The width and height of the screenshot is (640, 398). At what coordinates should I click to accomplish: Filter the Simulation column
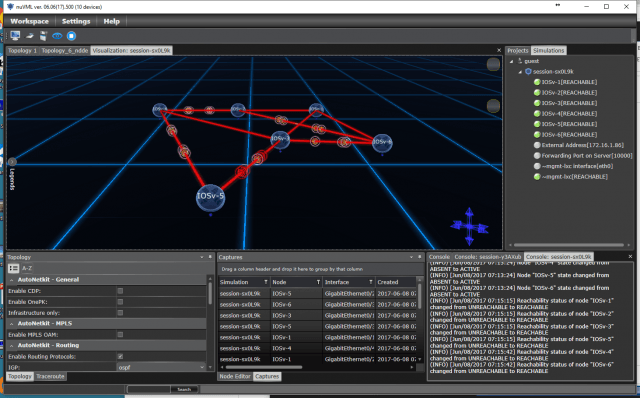pos(266,282)
